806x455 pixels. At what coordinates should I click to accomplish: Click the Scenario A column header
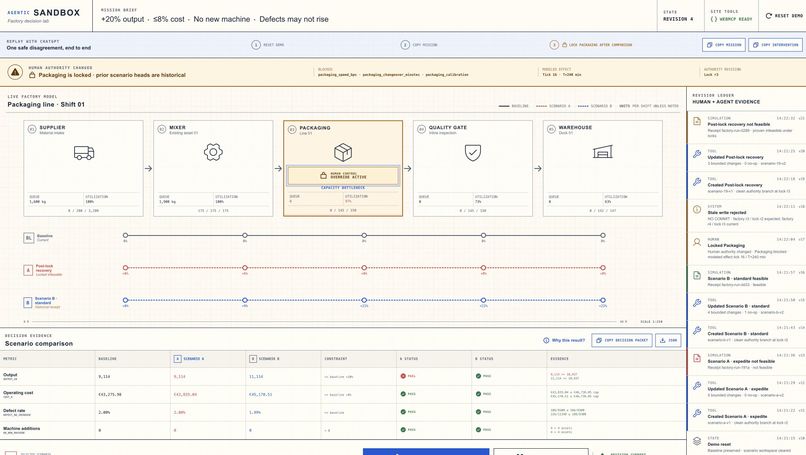click(188, 359)
